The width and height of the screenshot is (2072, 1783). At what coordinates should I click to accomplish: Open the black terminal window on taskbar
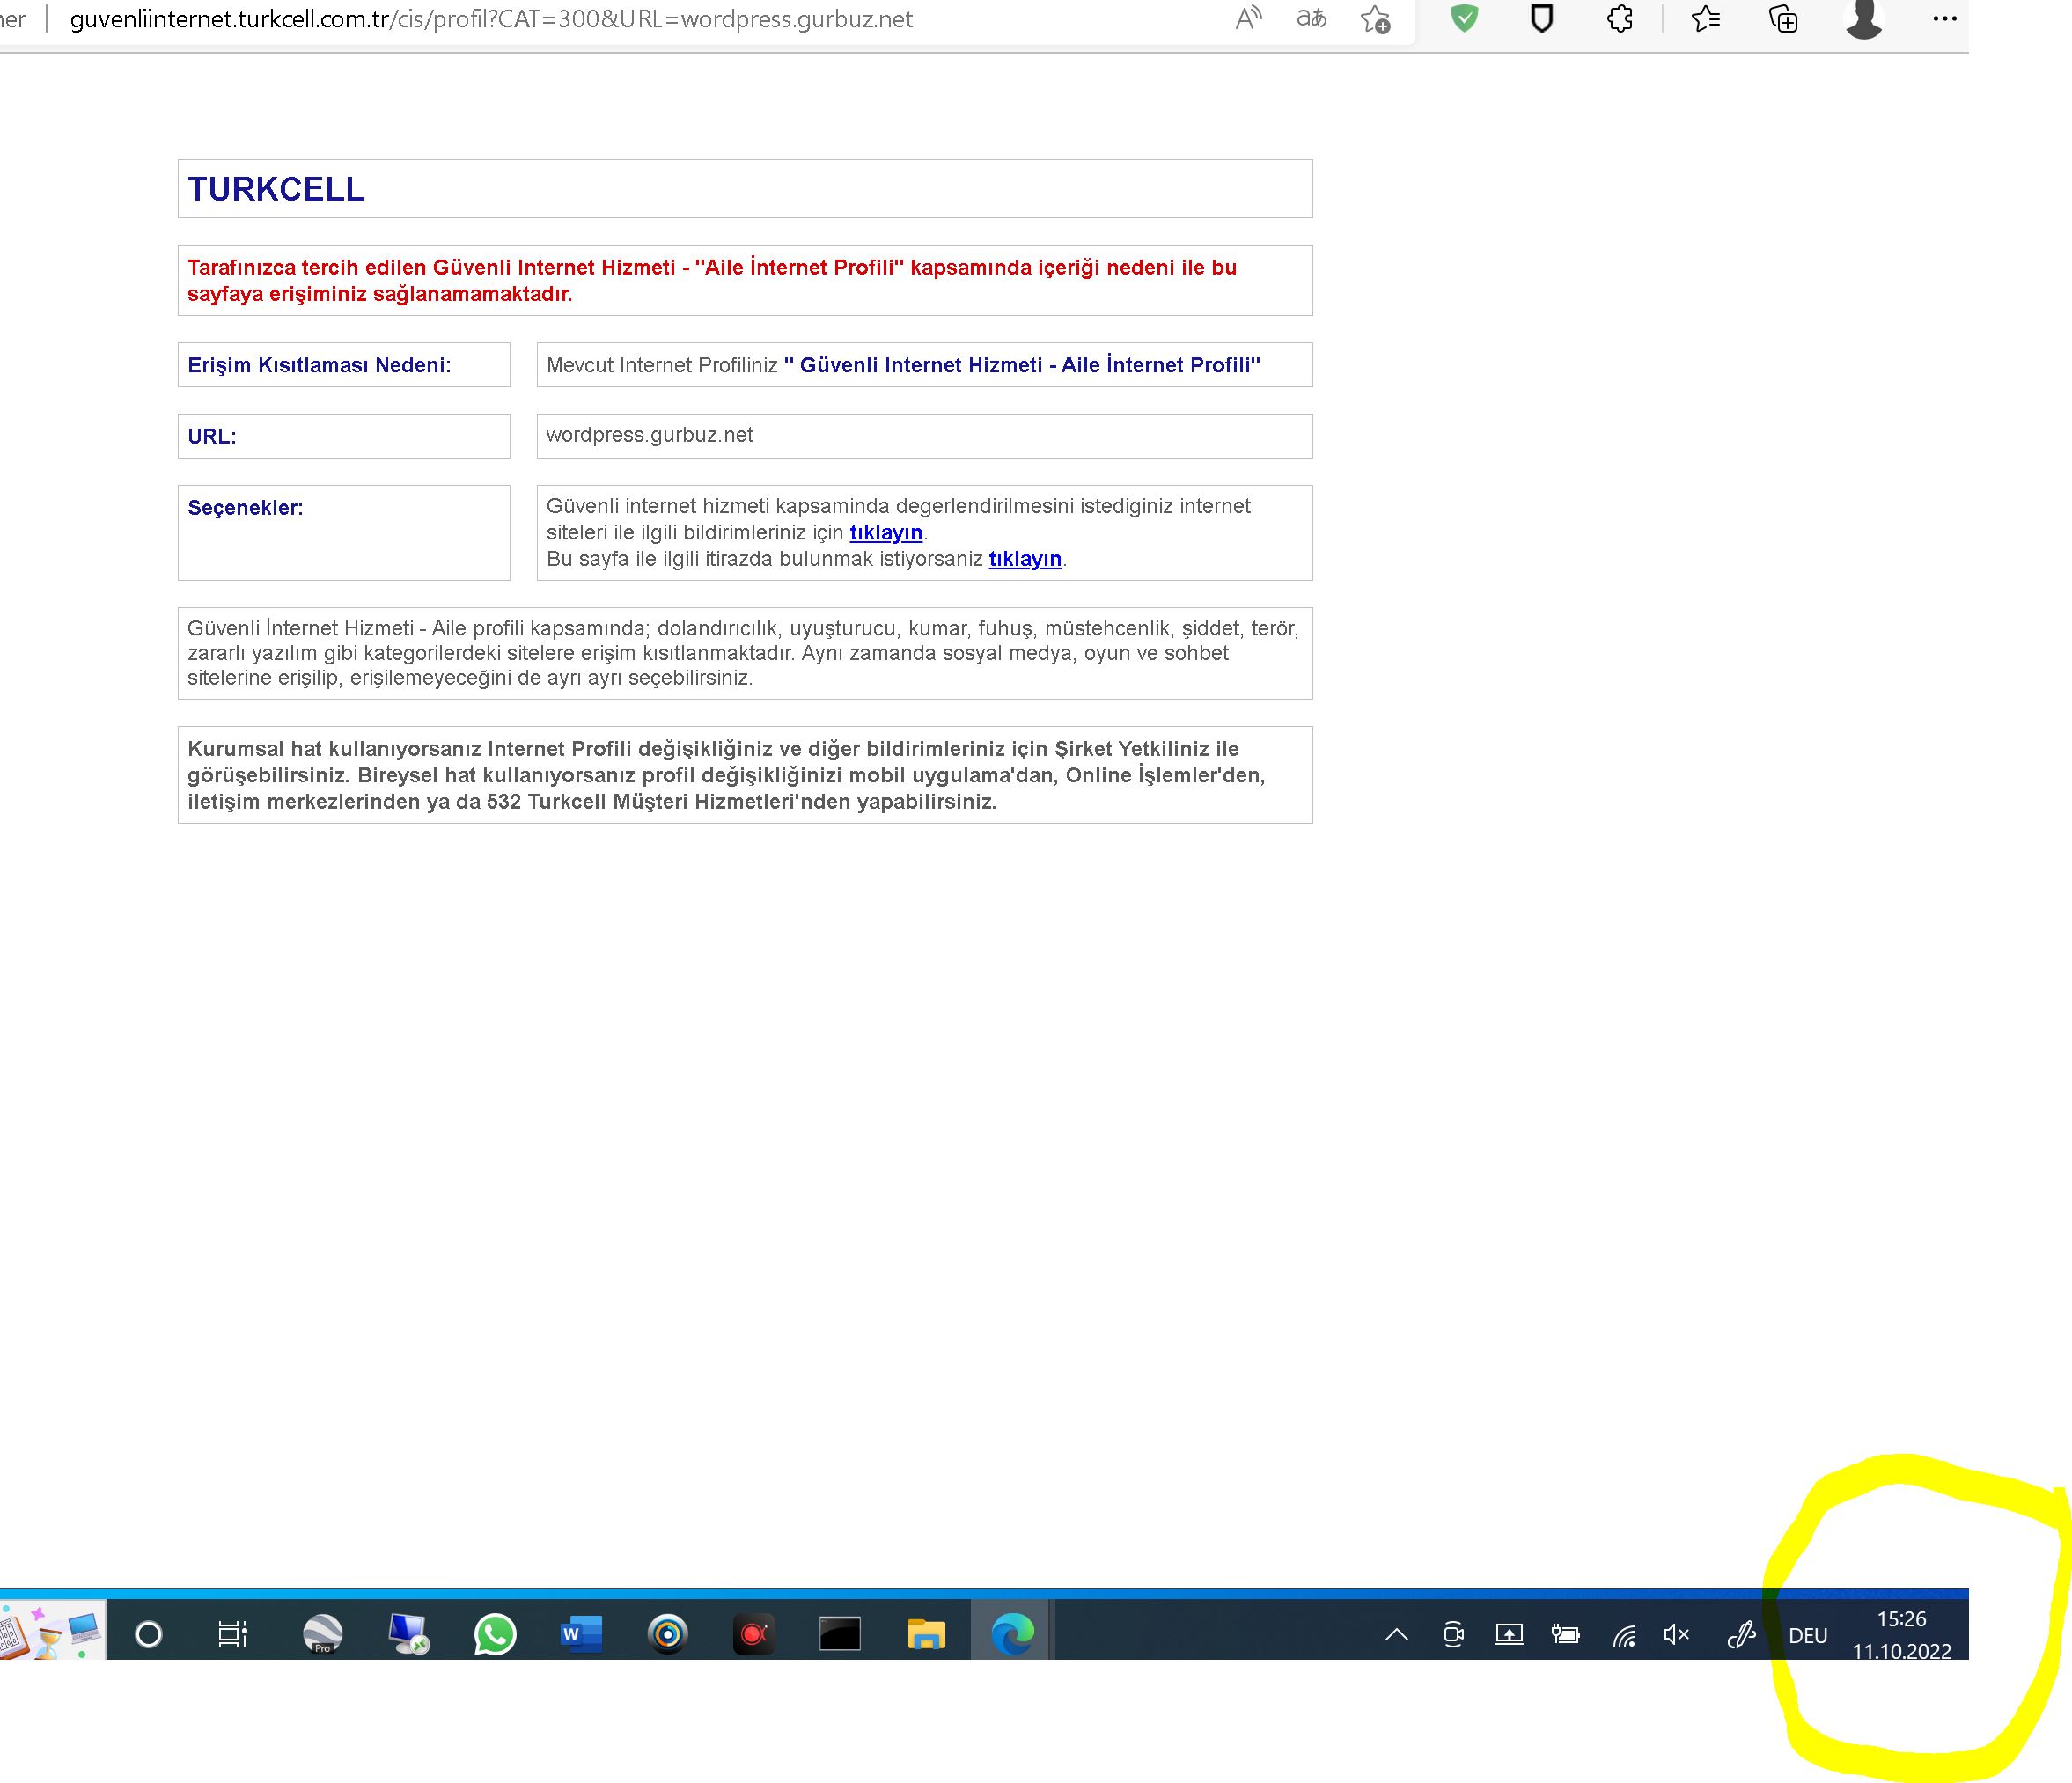tap(839, 1634)
